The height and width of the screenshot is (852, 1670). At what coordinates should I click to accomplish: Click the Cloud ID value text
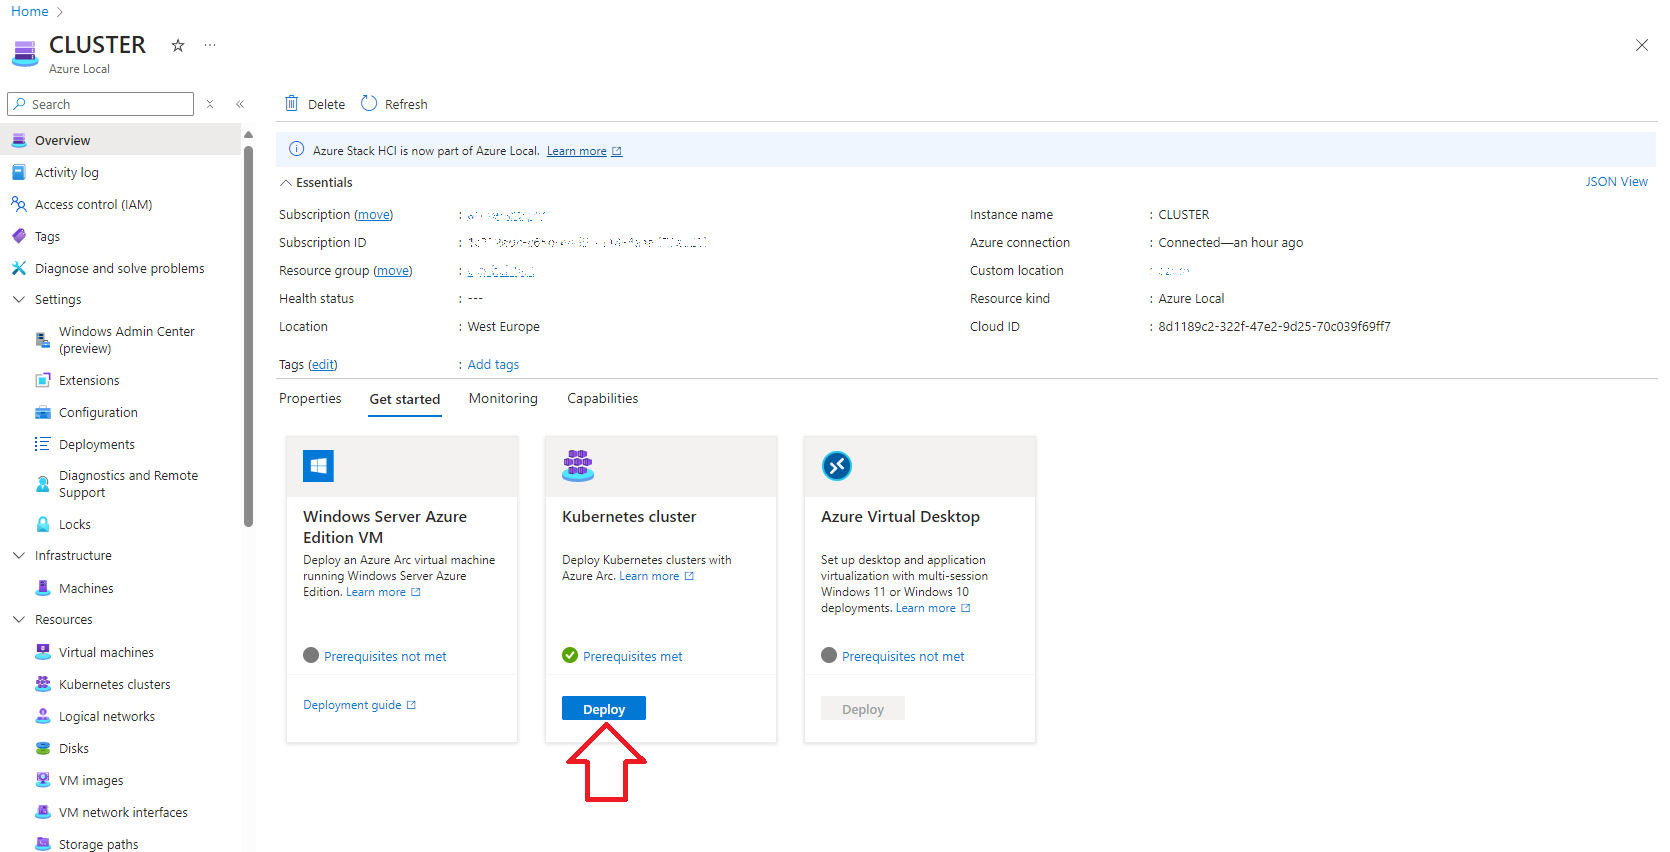click(1274, 326)
